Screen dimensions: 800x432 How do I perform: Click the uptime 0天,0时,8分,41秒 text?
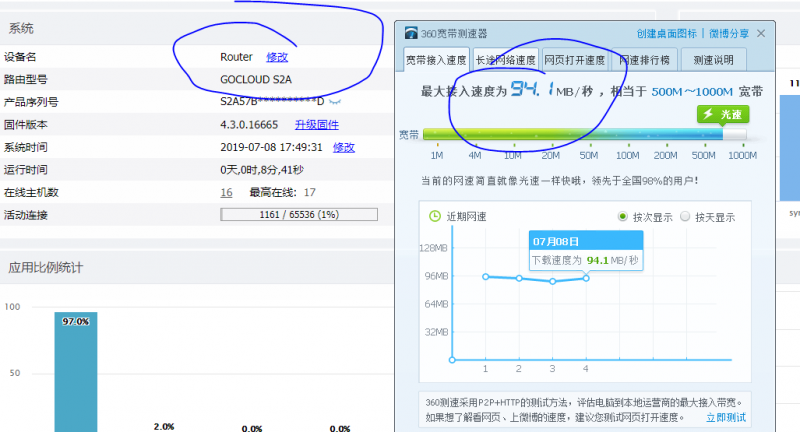(262, 170)
